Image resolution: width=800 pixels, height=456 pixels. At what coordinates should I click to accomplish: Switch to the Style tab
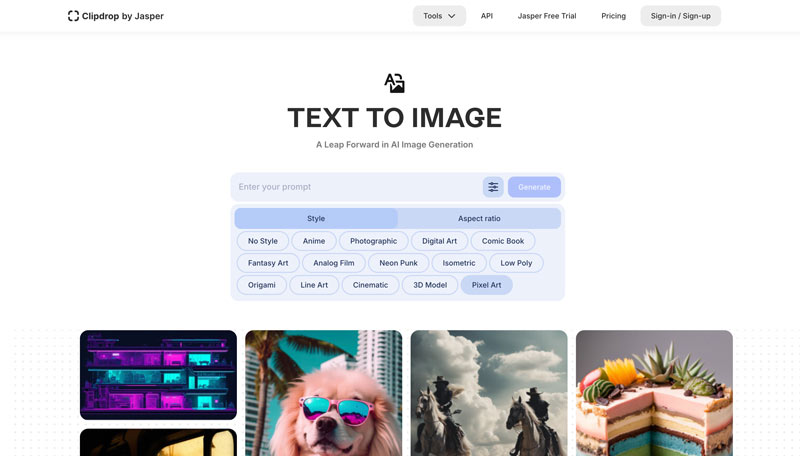[x=316, y=218]
